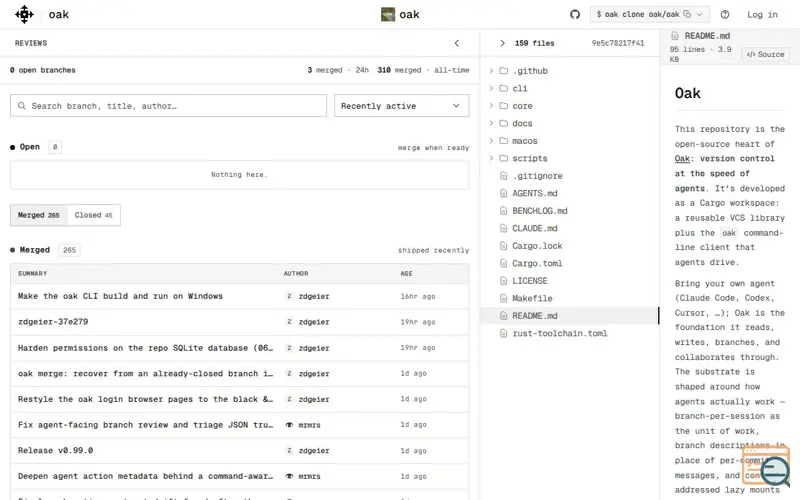
Task: Switch to the Merged 265 tab
Action: point(39,215)
